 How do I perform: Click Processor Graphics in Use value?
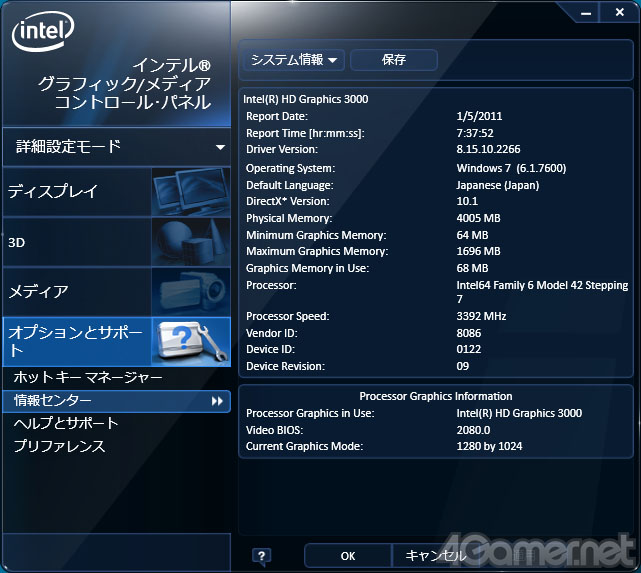[x=519, y=413]
